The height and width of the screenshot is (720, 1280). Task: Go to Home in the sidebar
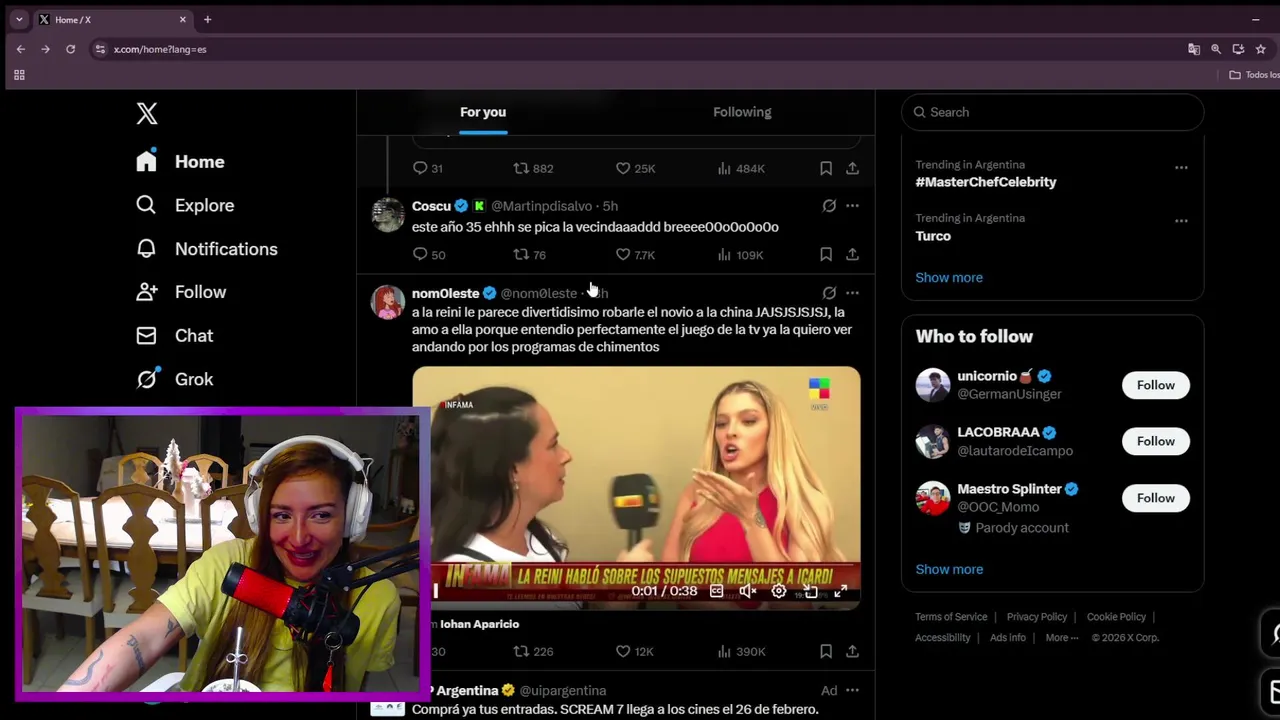tap(180, 161)
